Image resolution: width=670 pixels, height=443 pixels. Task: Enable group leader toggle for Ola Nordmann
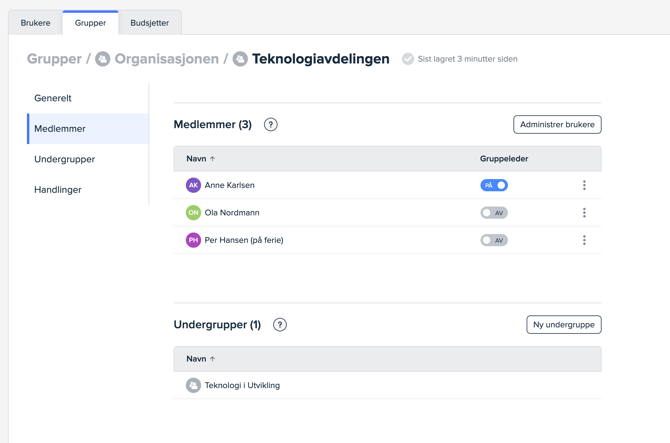(494, 213)
